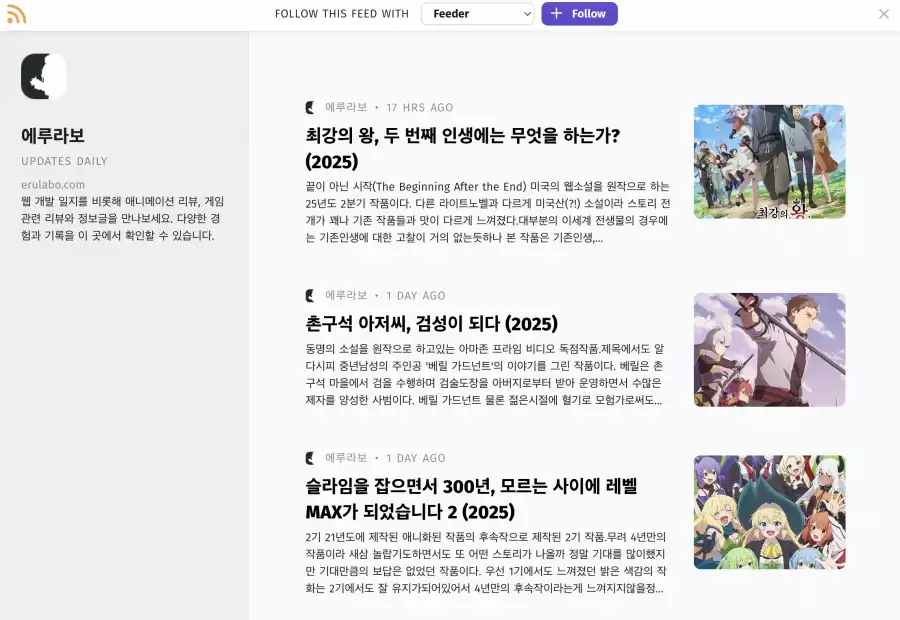This screenshot has height=620, width=900.
Task: Click 에루라보 source name on 17 hrs post
Action: 346,107
